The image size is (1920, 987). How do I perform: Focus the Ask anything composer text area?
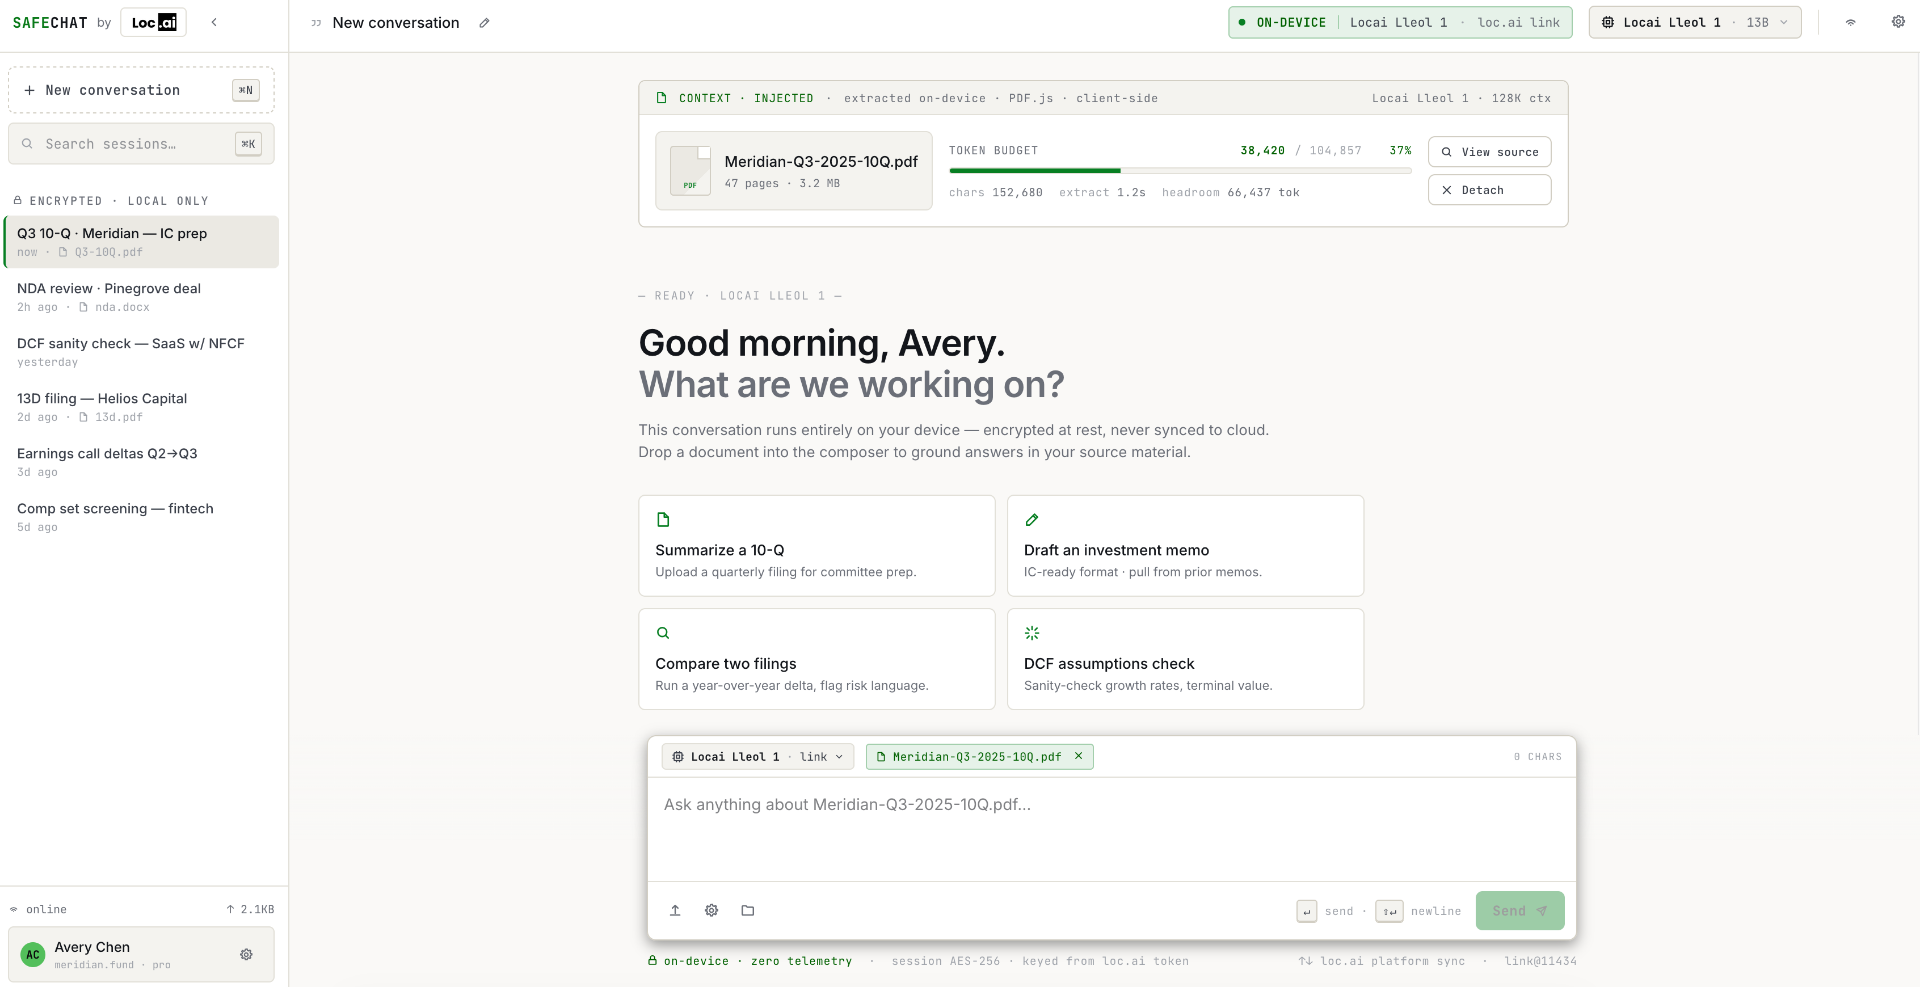tap(1112, 829)
